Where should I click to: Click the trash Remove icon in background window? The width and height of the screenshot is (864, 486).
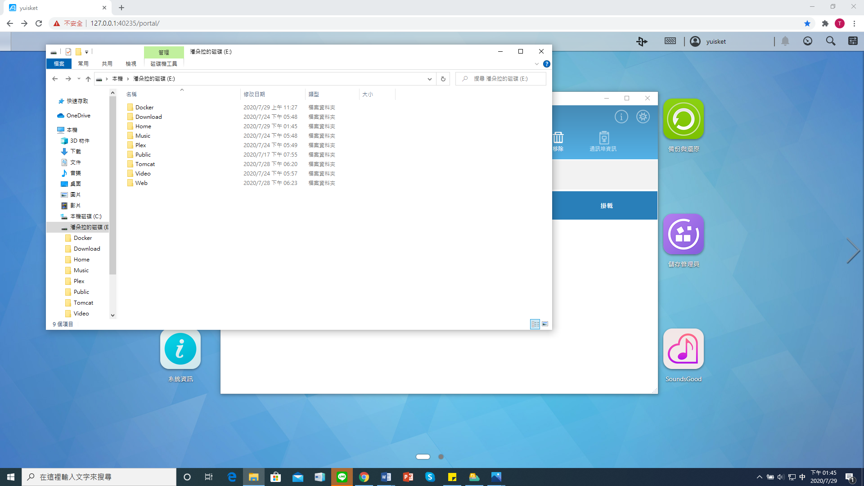558,141
